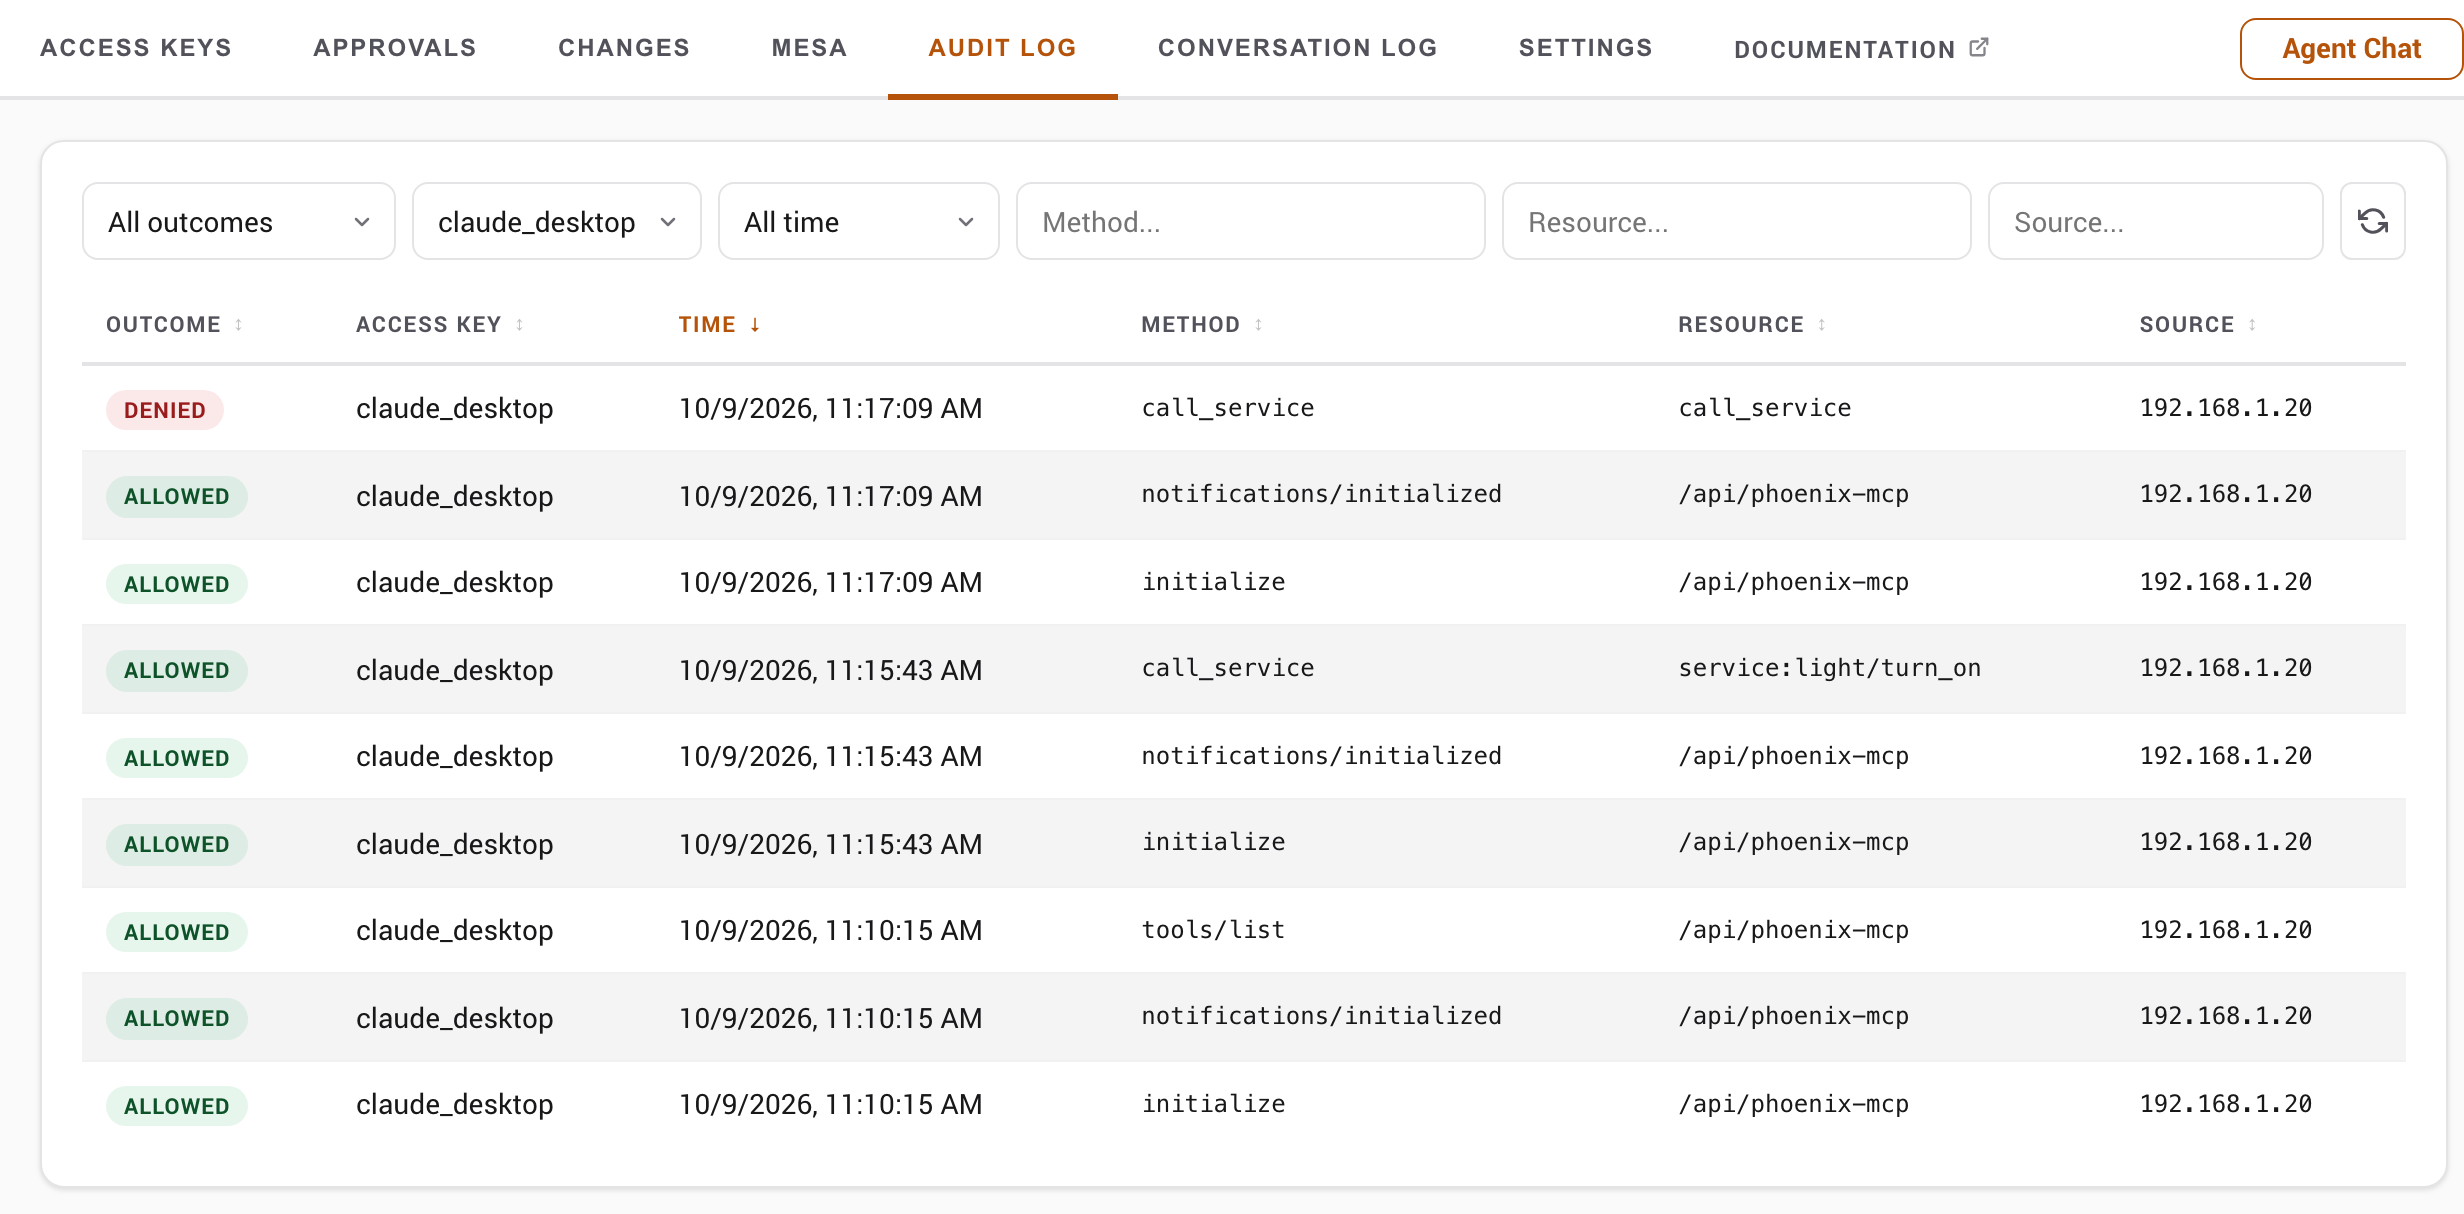This screenshot has height=1214, width=2464.
Task: Click the Time column header
Action: click(x=707, y=325)
